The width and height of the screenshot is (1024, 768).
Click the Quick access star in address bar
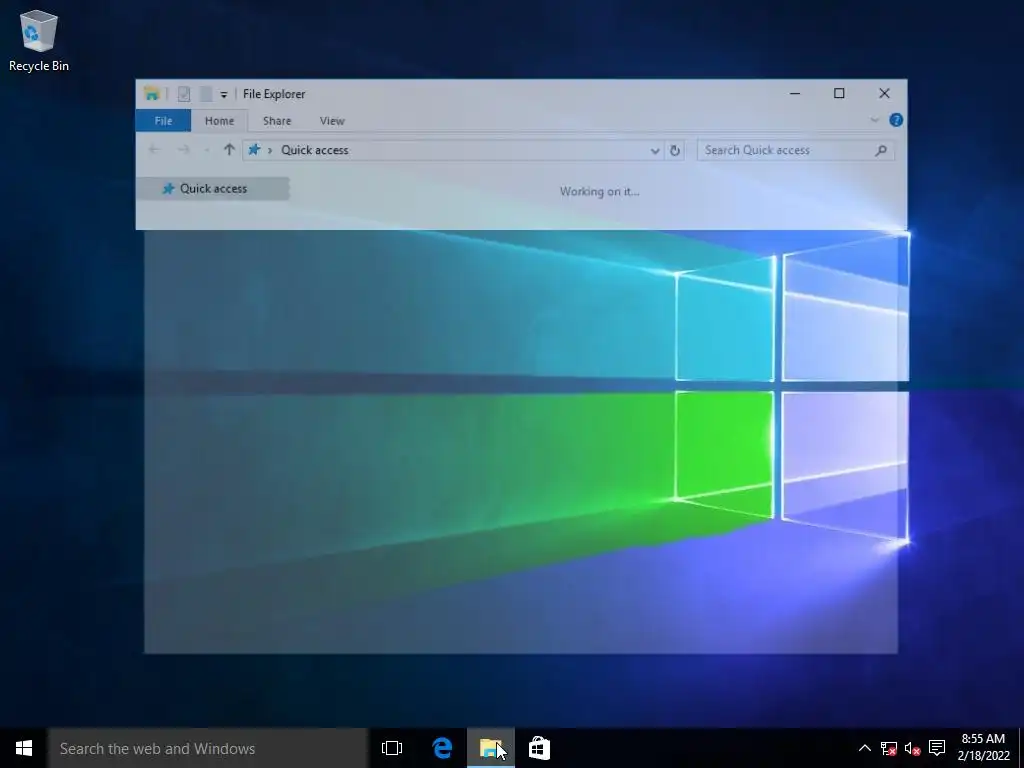[254, 150]
